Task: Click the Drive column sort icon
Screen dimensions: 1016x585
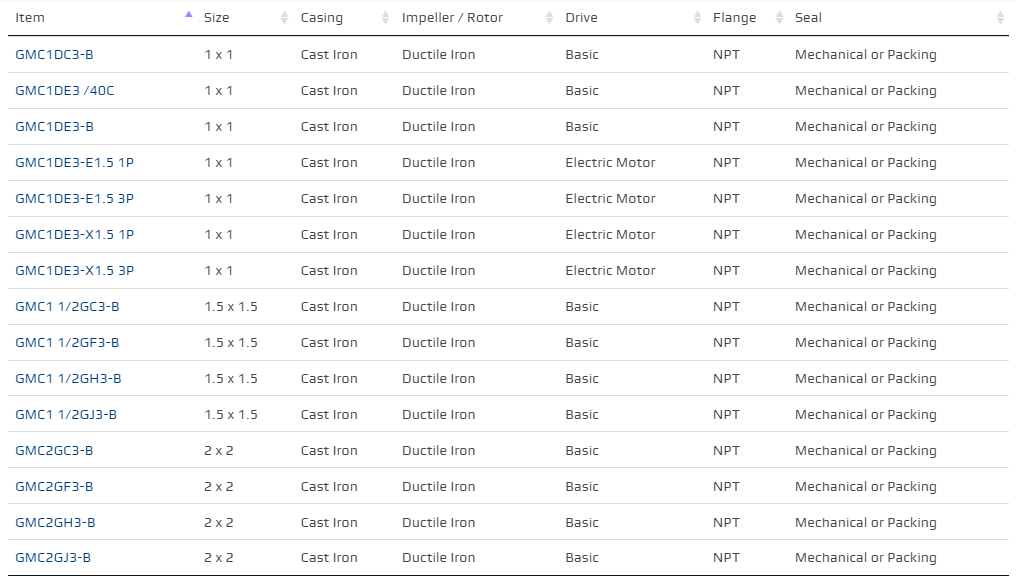Action: coord(697,18)
